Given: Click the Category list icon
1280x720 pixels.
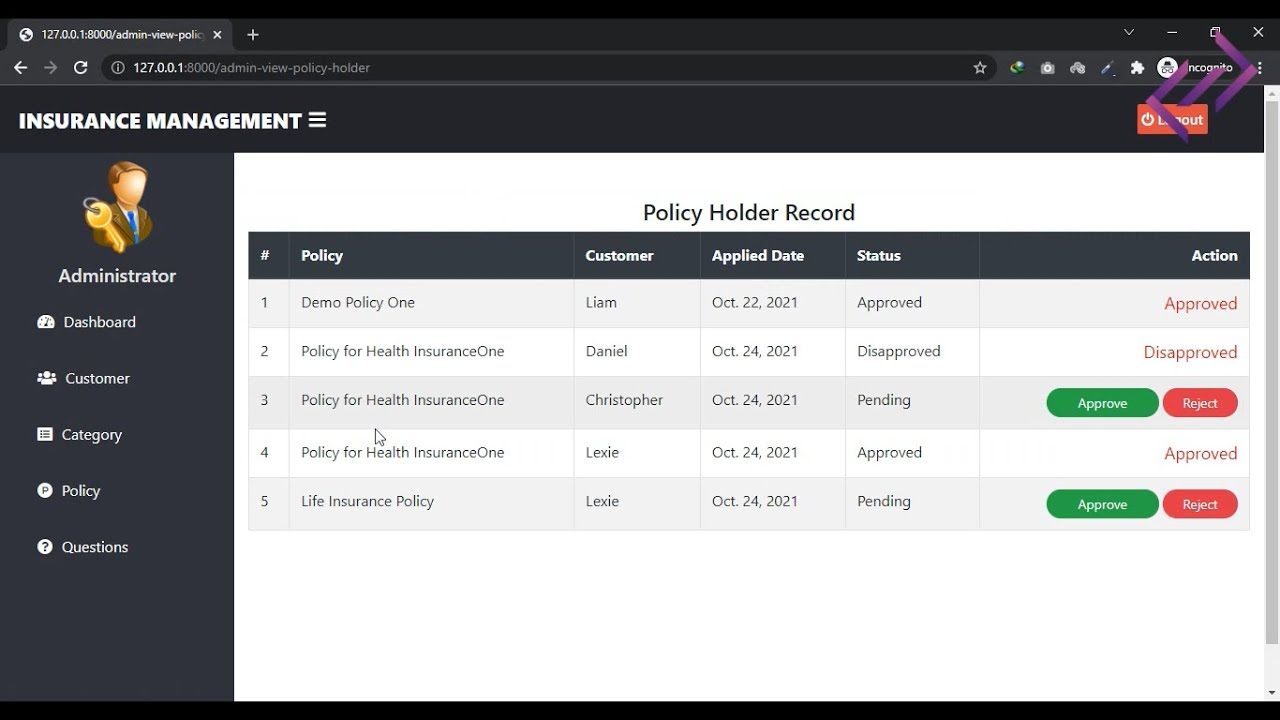Looking at the screenshot, I should [x=45, y=434].
